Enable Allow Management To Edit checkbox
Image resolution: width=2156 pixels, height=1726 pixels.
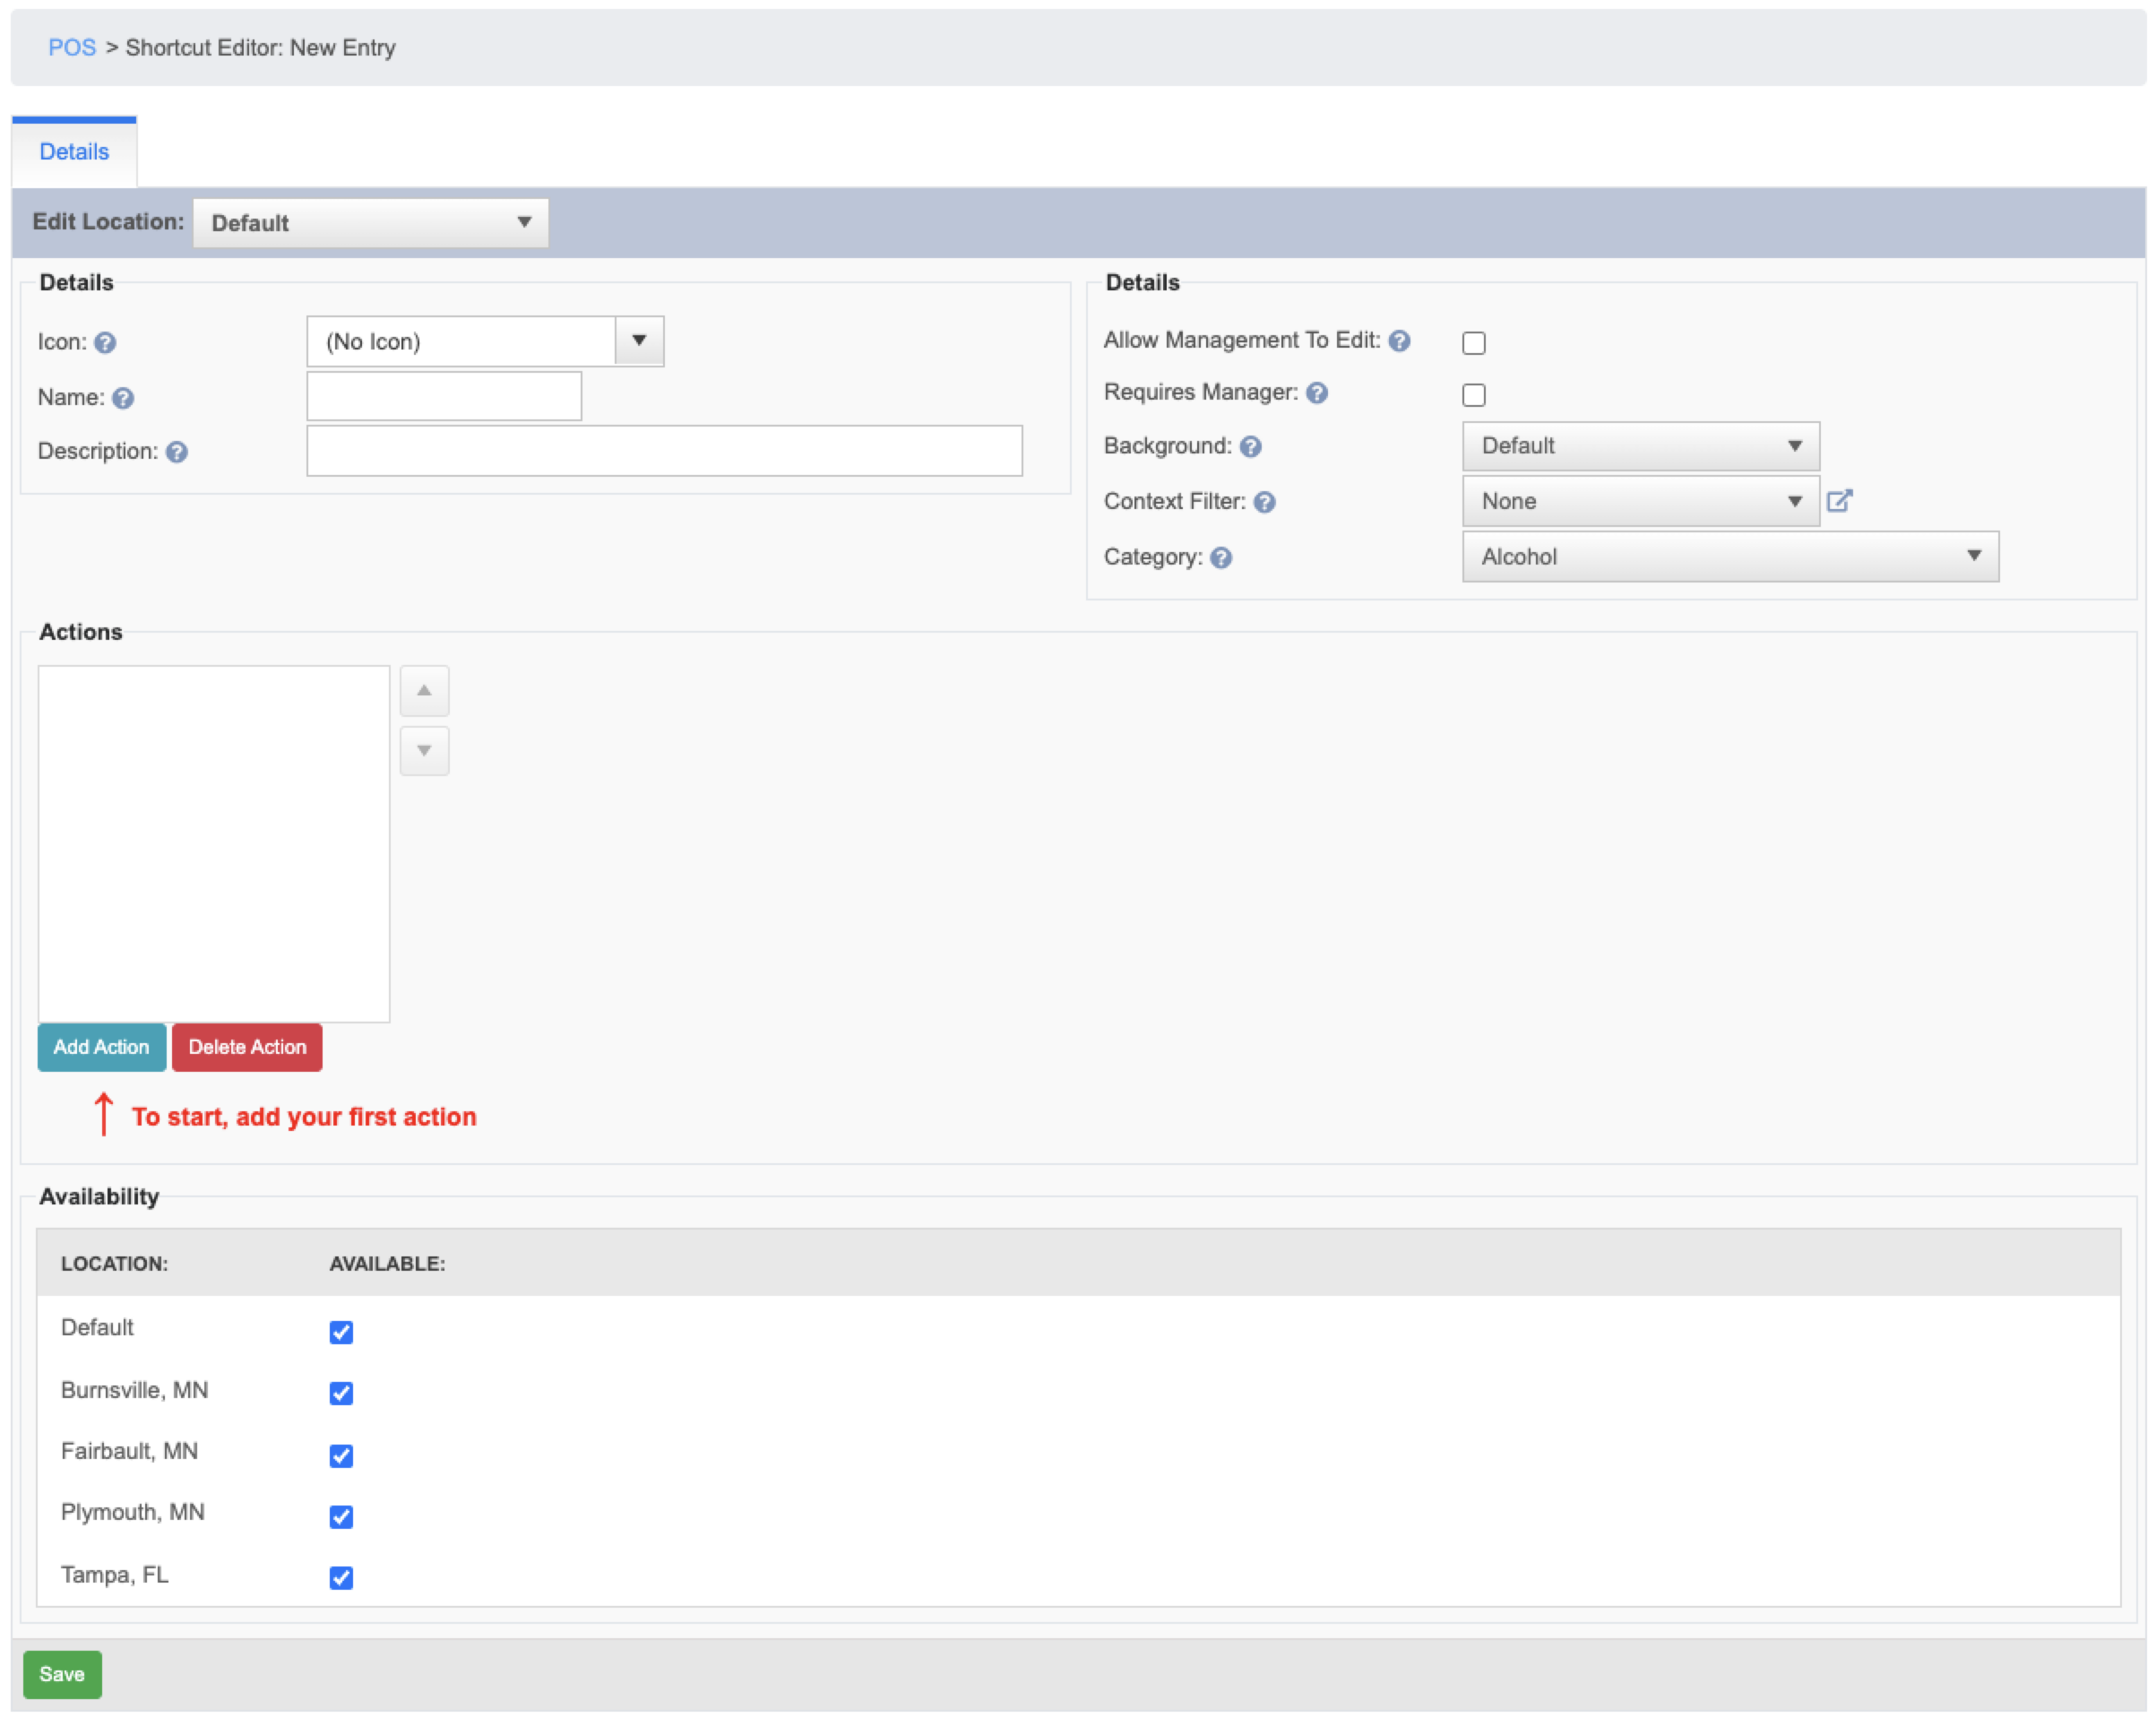click(x=1473, y=343)
